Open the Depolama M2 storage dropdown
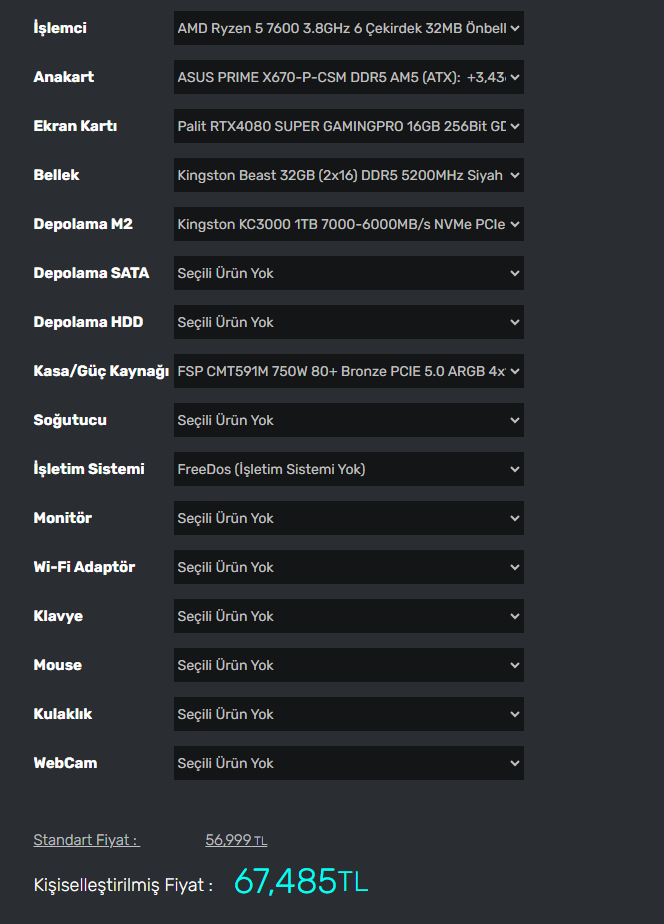Viewport: 664px width, 924px height. click(348, 224)
